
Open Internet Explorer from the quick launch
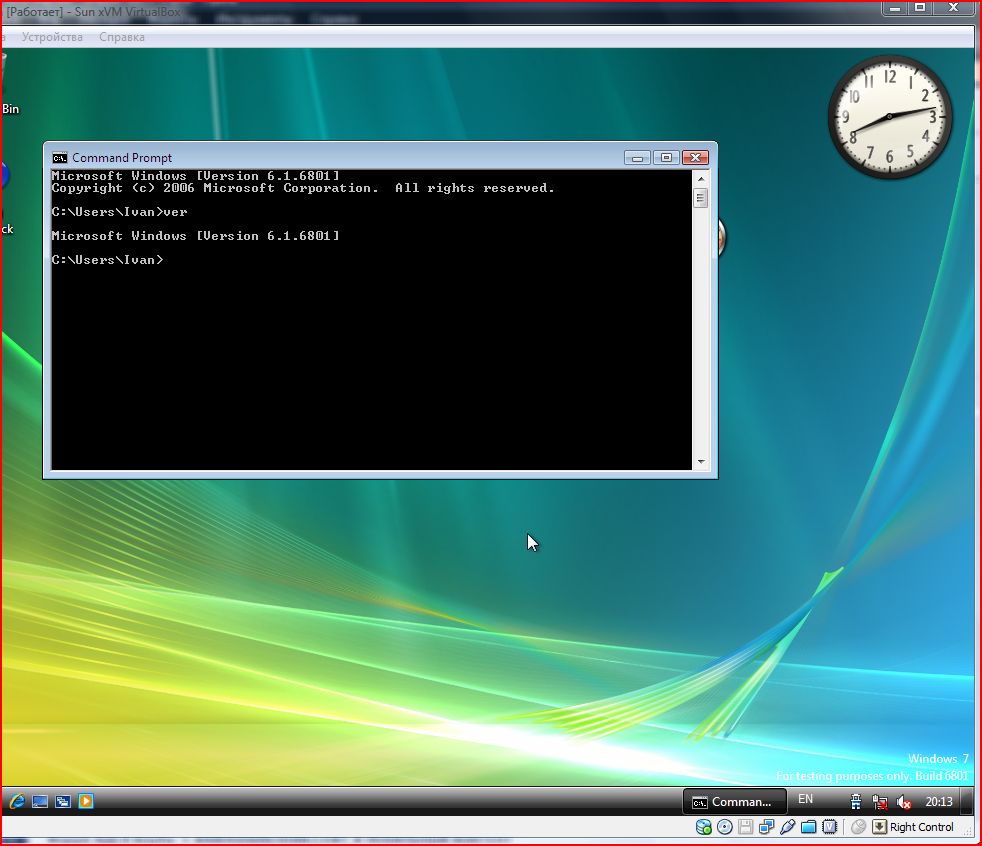(x=17, y=801)
